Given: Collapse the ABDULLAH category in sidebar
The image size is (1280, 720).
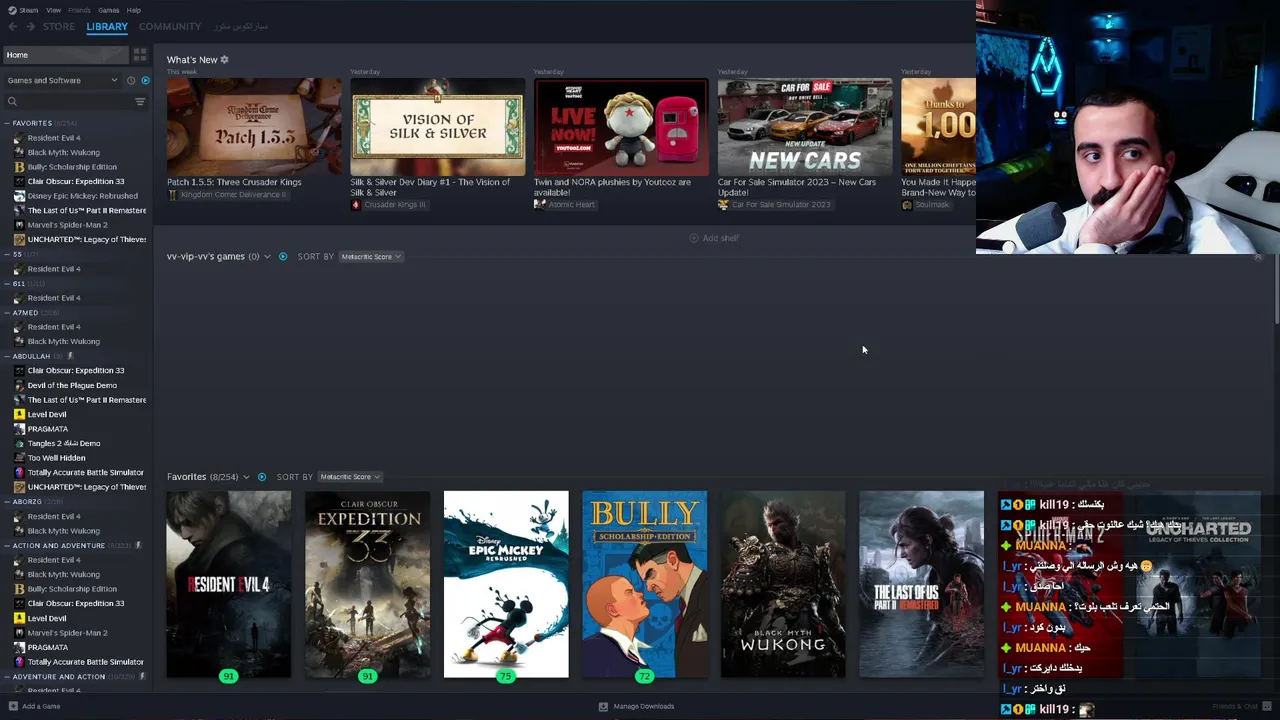Looking at the screenshot, I should coord(7,356).
